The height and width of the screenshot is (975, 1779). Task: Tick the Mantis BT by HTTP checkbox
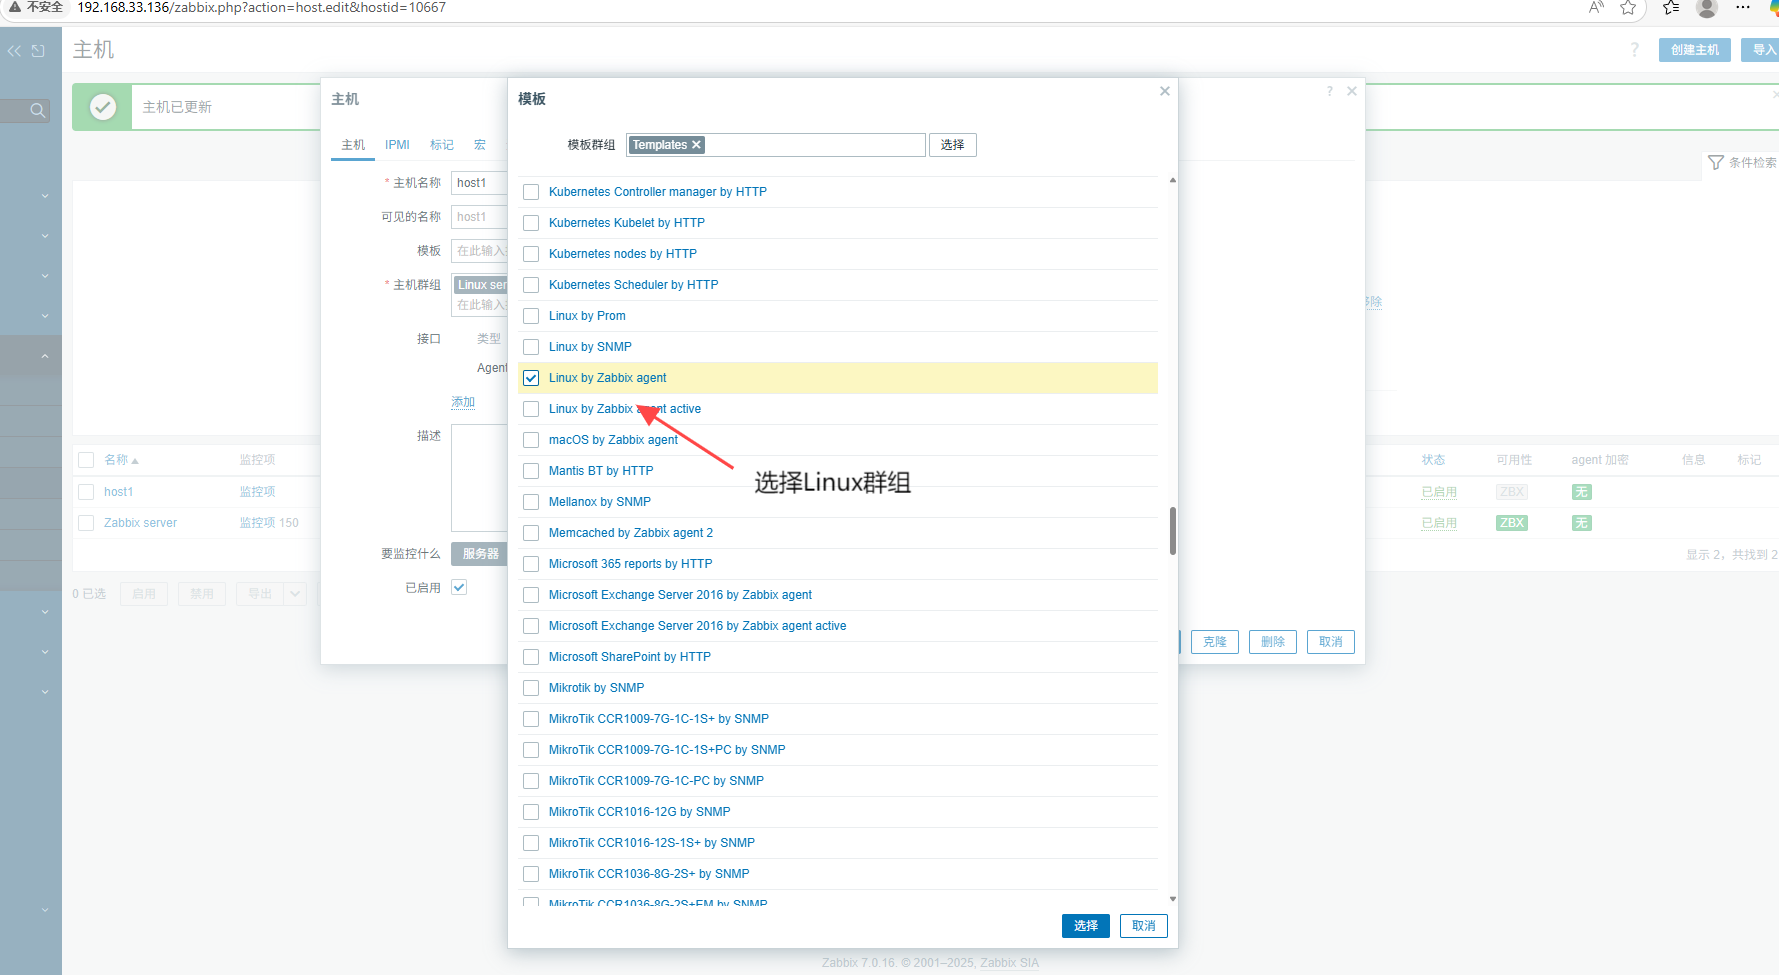pyautogui.click(x=531, y=471)
